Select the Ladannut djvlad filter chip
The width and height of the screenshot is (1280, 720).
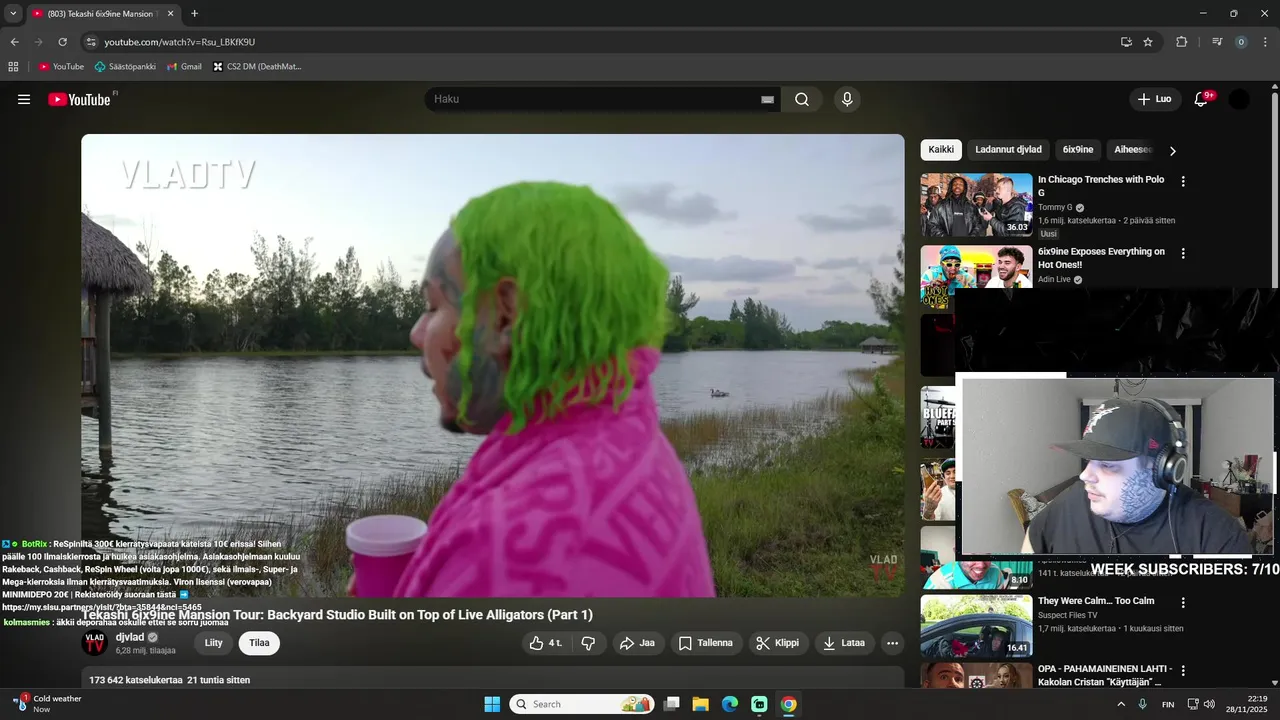[1008, 150]
